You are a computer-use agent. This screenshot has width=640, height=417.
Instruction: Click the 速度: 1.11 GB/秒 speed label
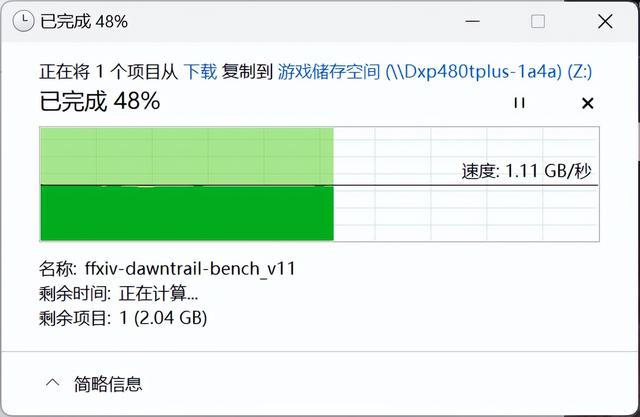click(x=527, y=171)
